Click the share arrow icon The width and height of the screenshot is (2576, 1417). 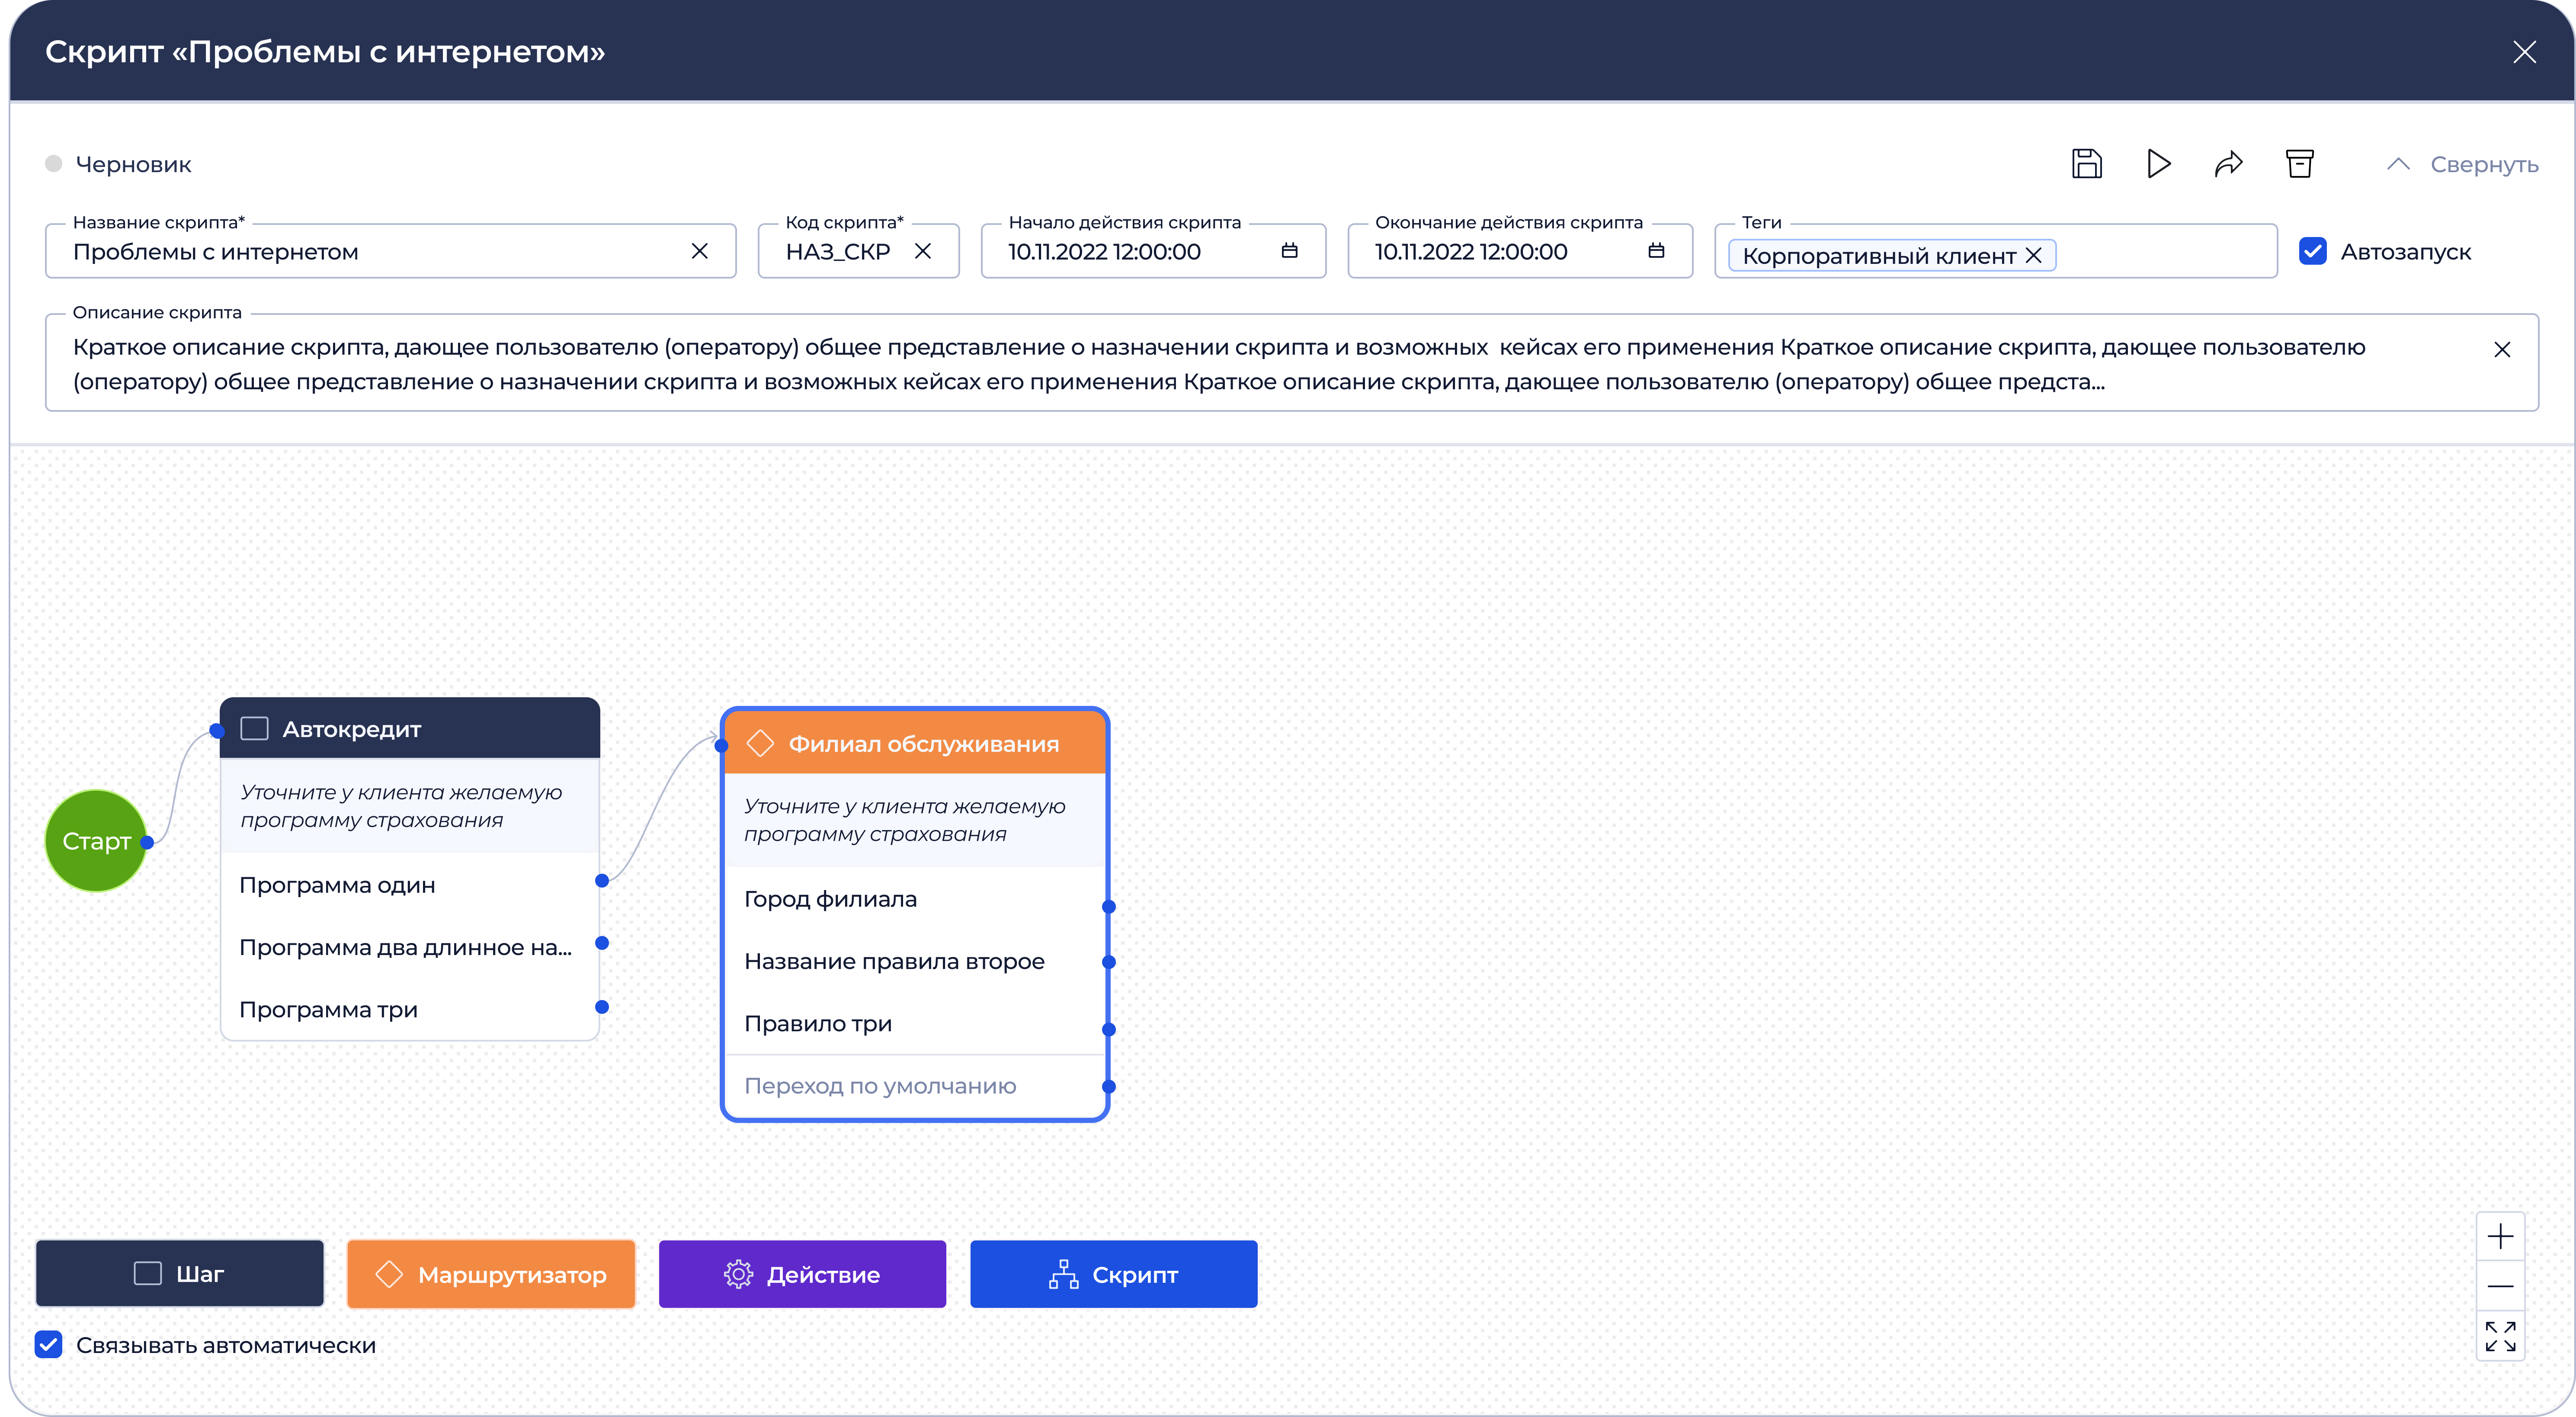2229,164
